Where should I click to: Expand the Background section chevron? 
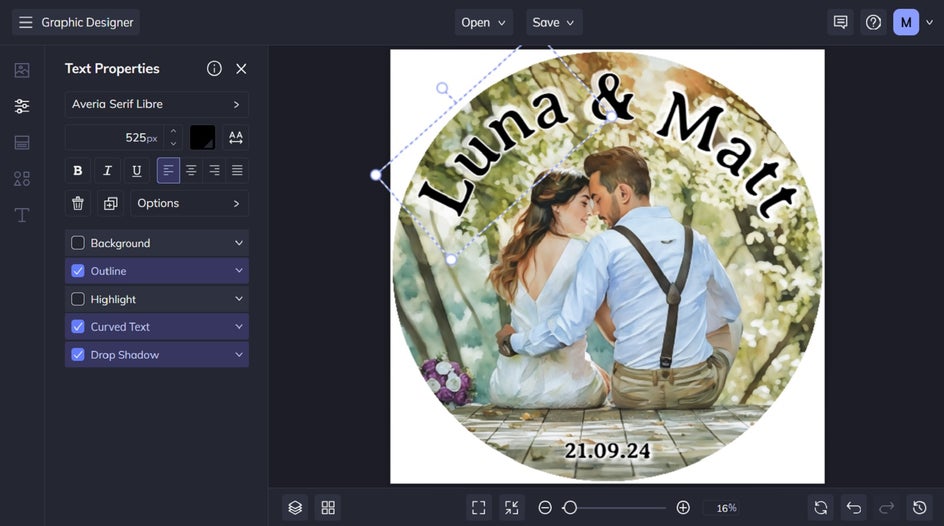[x=239, y=243]
